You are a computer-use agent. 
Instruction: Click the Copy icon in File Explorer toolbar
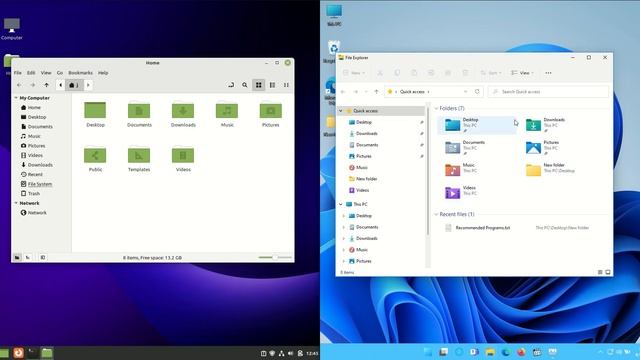click(397, 73)
